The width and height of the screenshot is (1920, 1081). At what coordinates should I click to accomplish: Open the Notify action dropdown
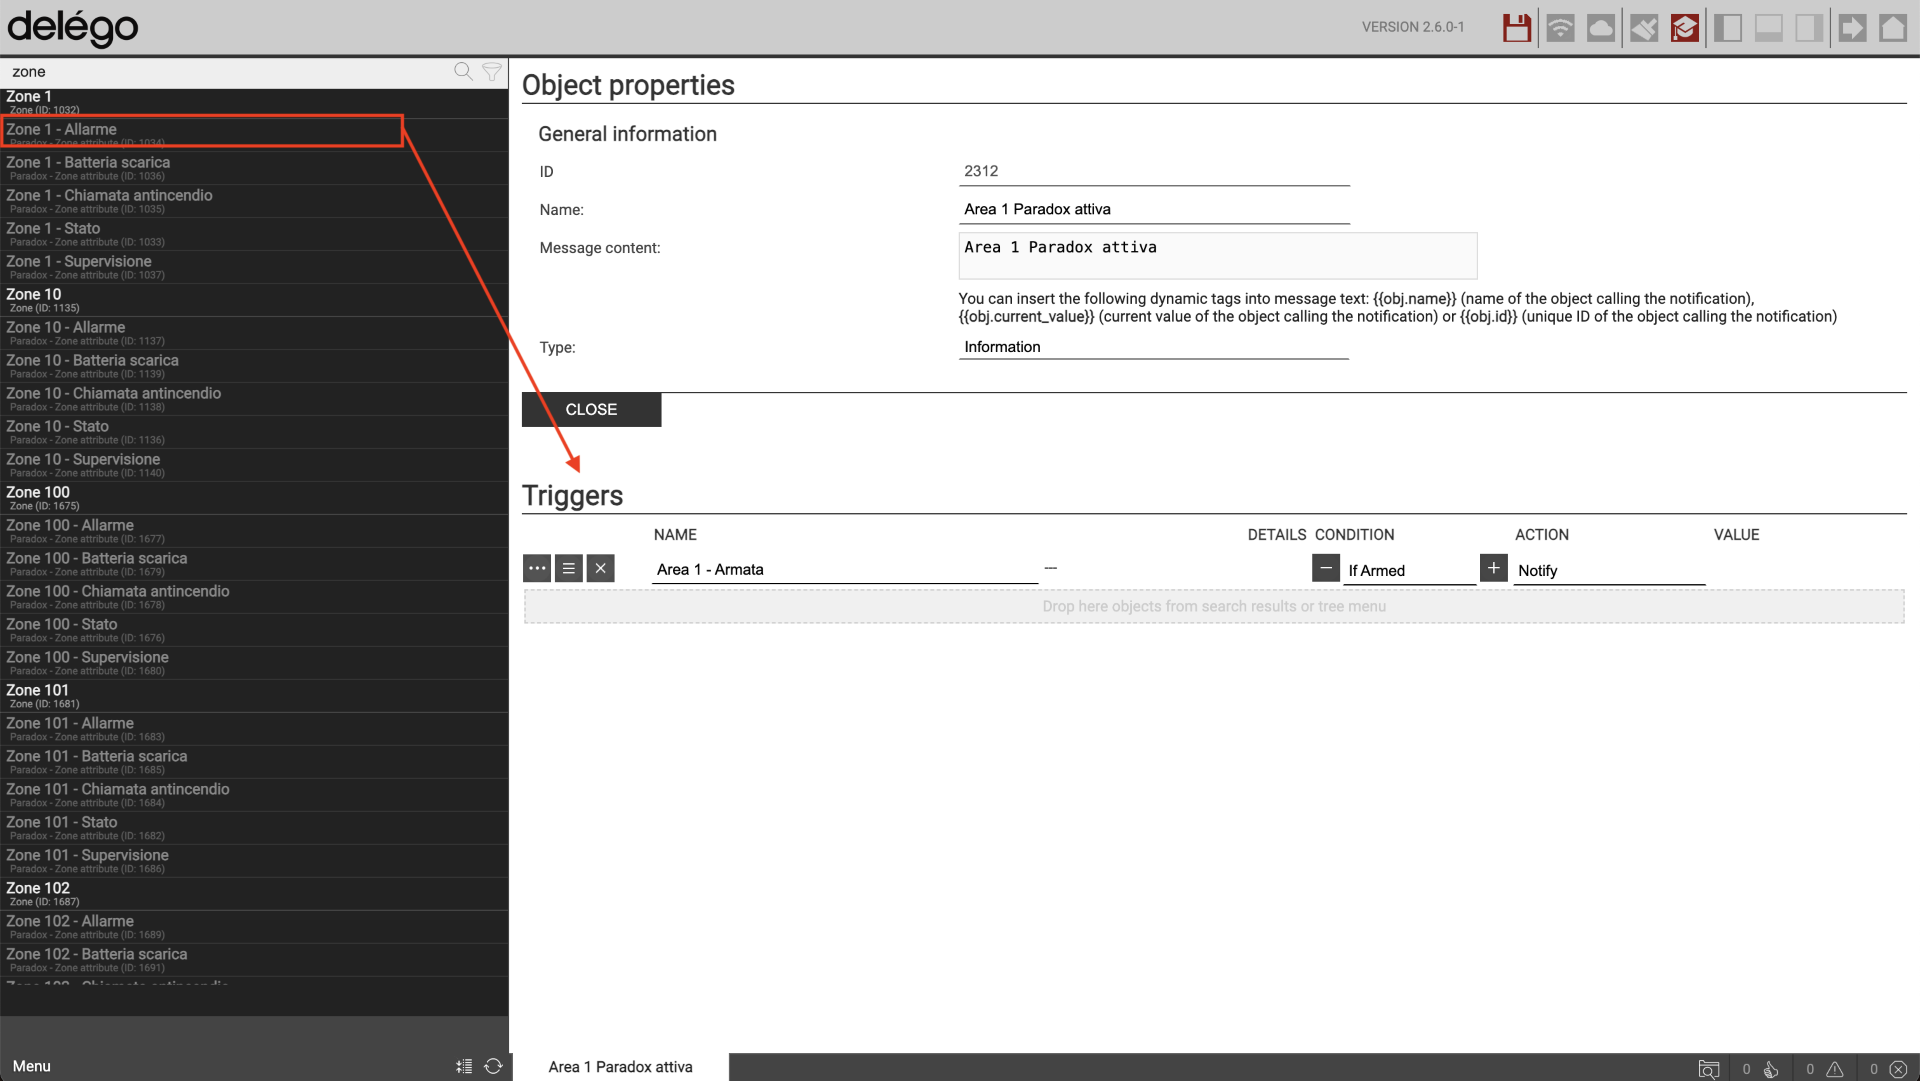coord(1608,570)
